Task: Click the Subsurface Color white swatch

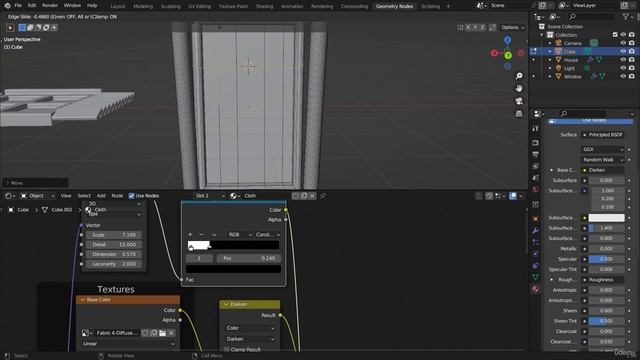Action: tap(606, 218)
